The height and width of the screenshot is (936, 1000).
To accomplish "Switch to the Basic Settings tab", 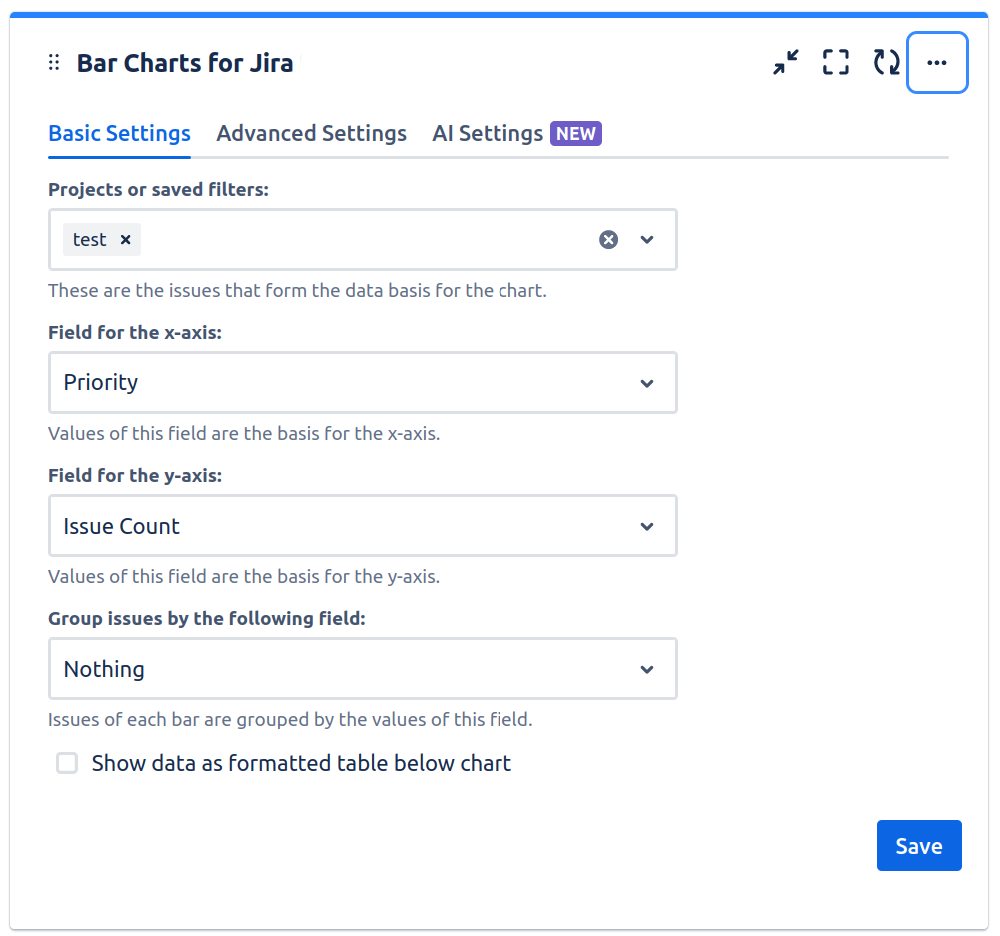I will [x=119, y=134].
